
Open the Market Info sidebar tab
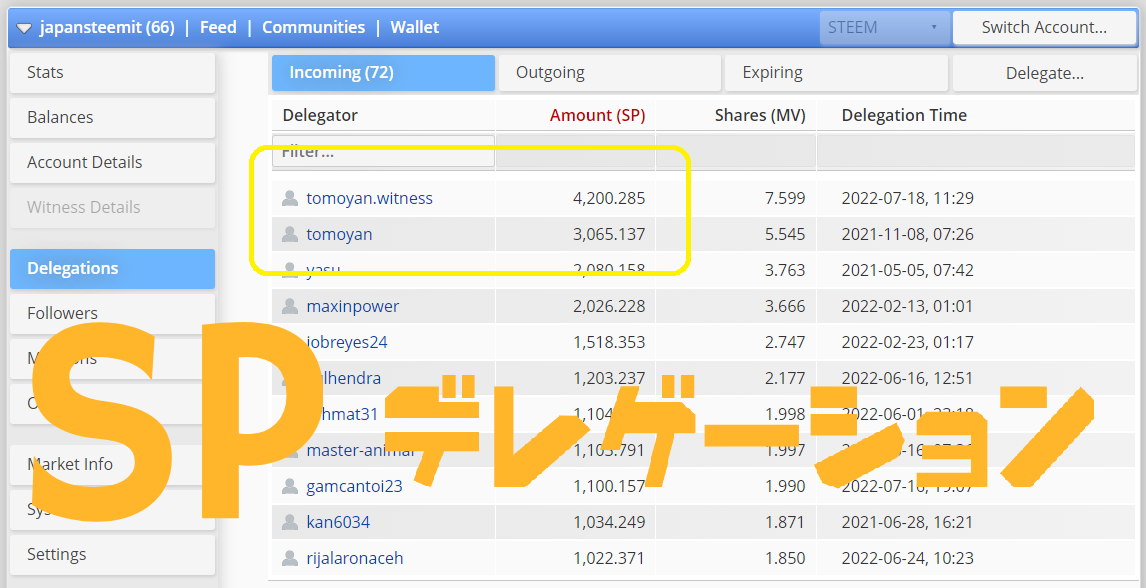coord(113,465)
